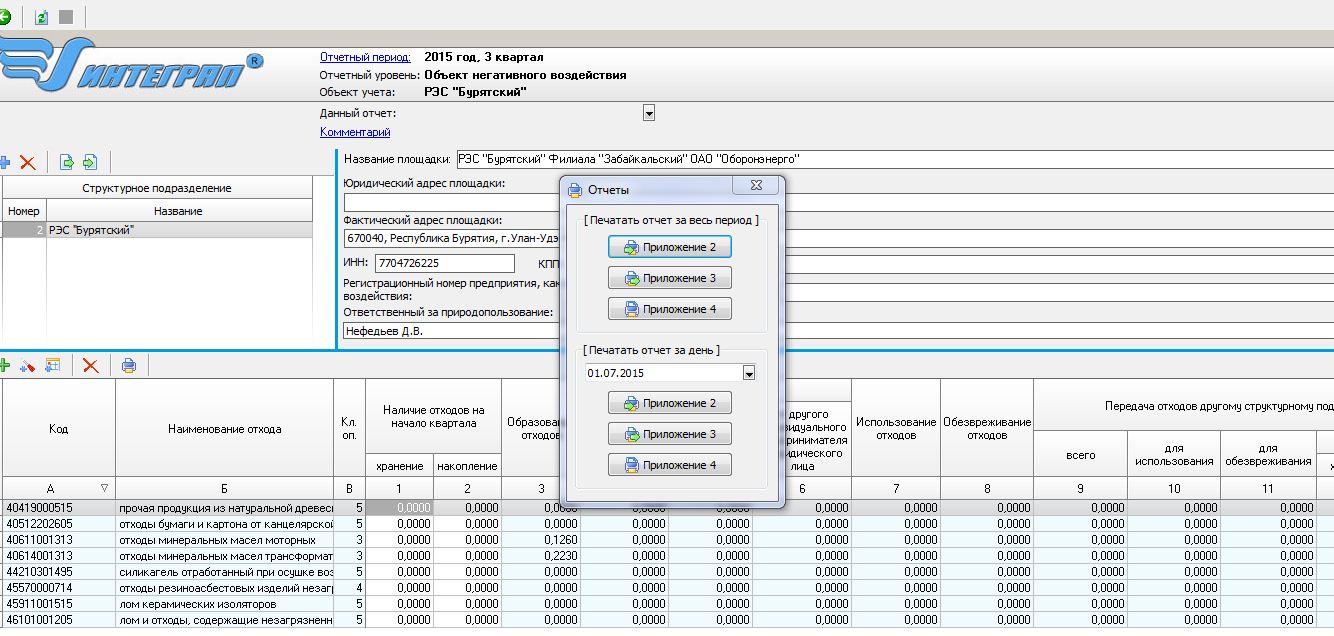Image resolution: width=1334 pixels, height=636 pixels.
Task: Print Приложение 3 for the selected day
Action: [x=669, y=434]
